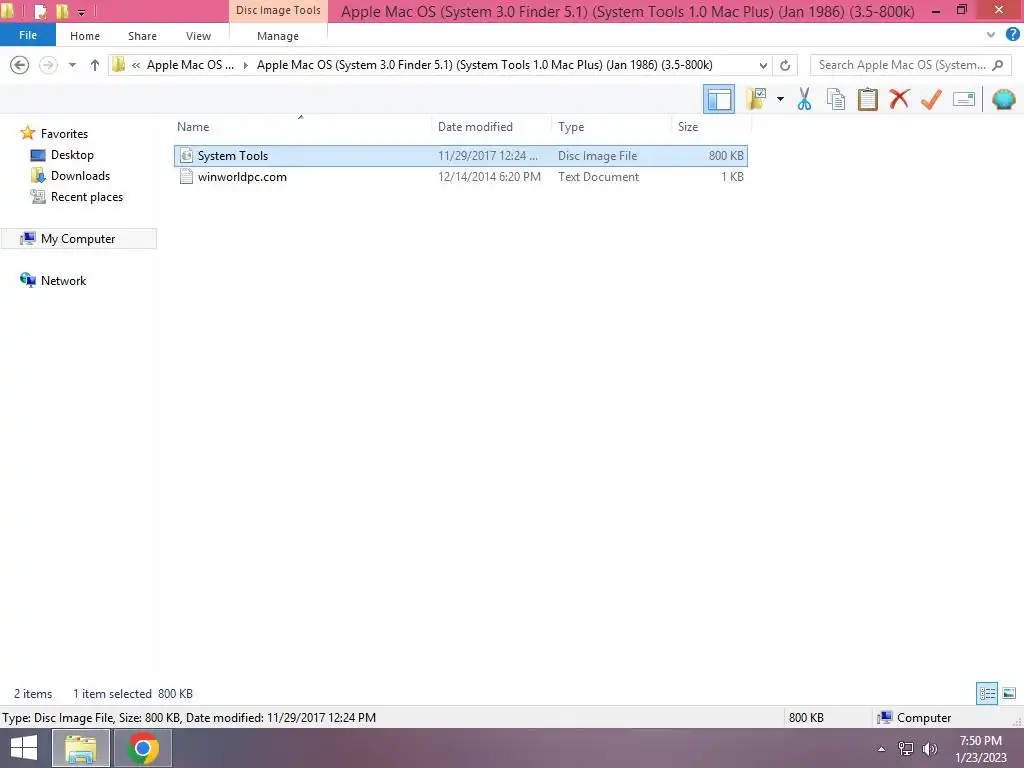This screenshot has height=768, width=1024.
Task: Click the File Explorer taskbar icon
Action: (81, 748)
